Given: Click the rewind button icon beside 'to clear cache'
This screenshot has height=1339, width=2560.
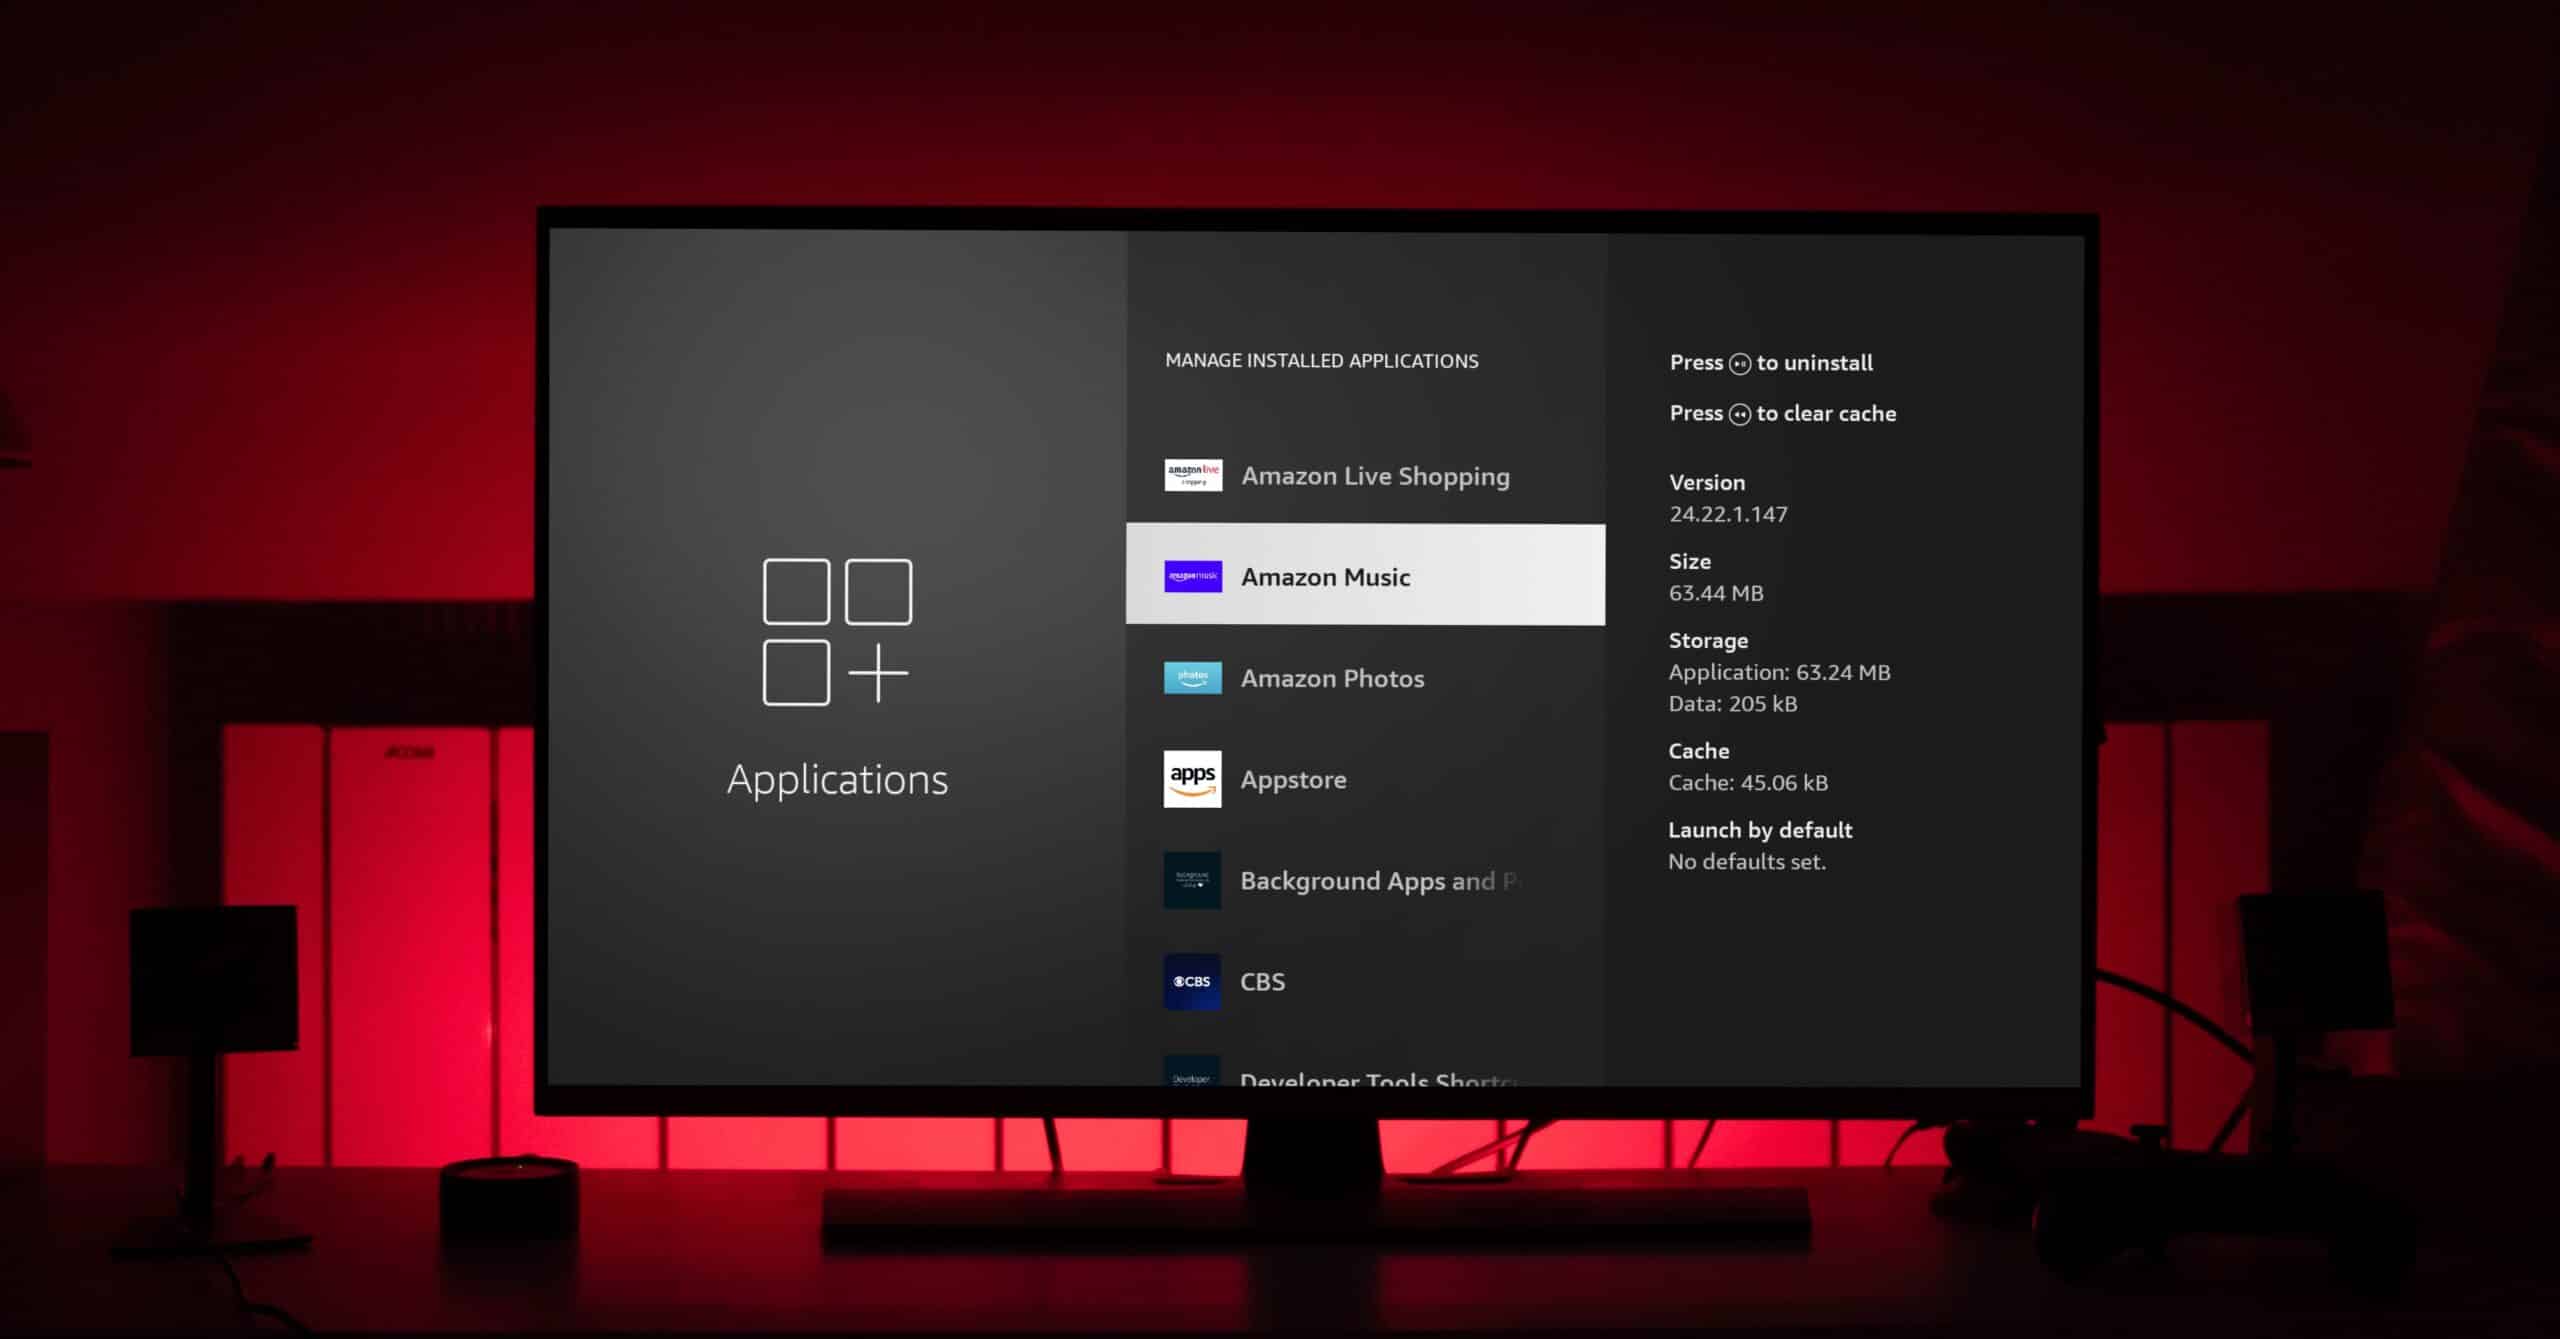Looking at the screenshot, I should point(1740,414).
